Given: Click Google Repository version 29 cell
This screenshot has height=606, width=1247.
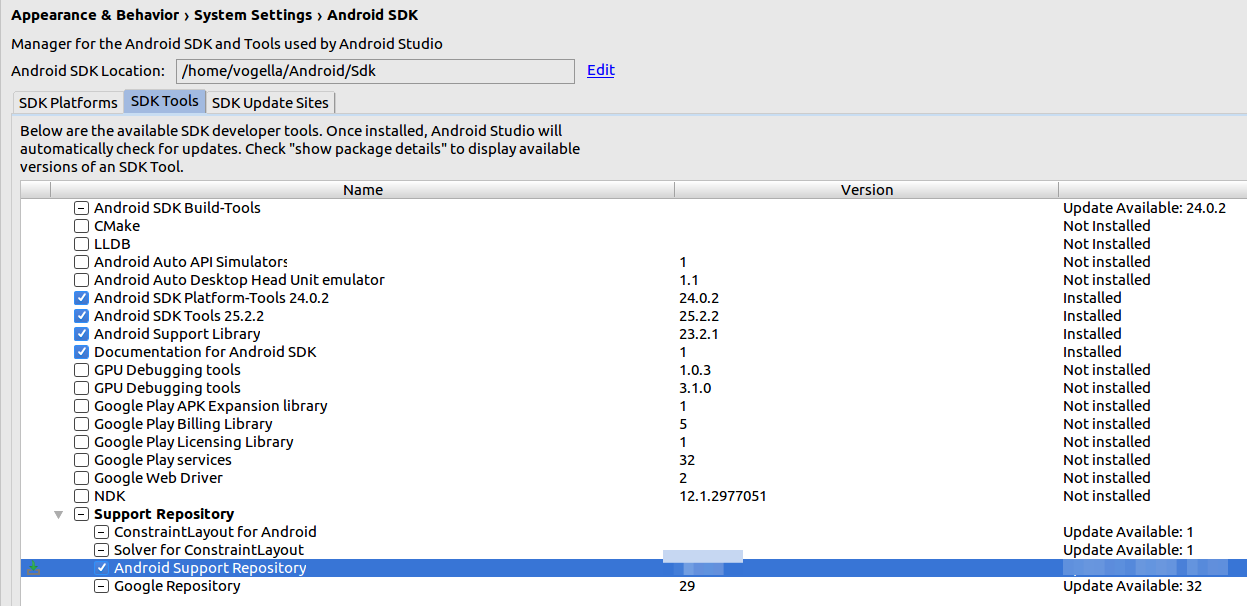Looking at the screenshot, I should (x=687, y=586).
